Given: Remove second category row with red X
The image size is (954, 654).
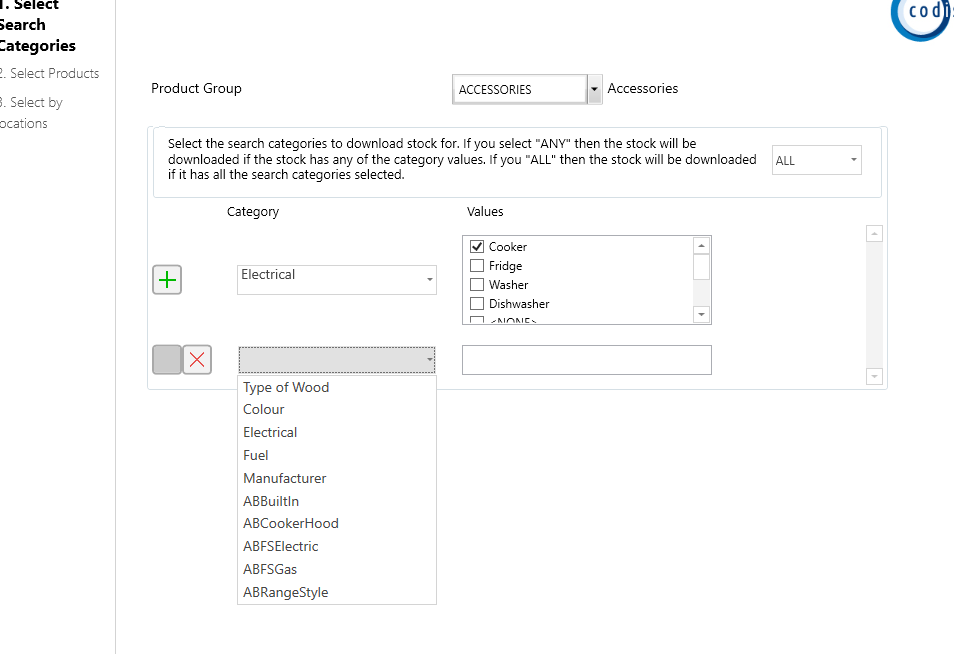Looking at the screenshot, I should pyautogui.click(x=197, y=360).
